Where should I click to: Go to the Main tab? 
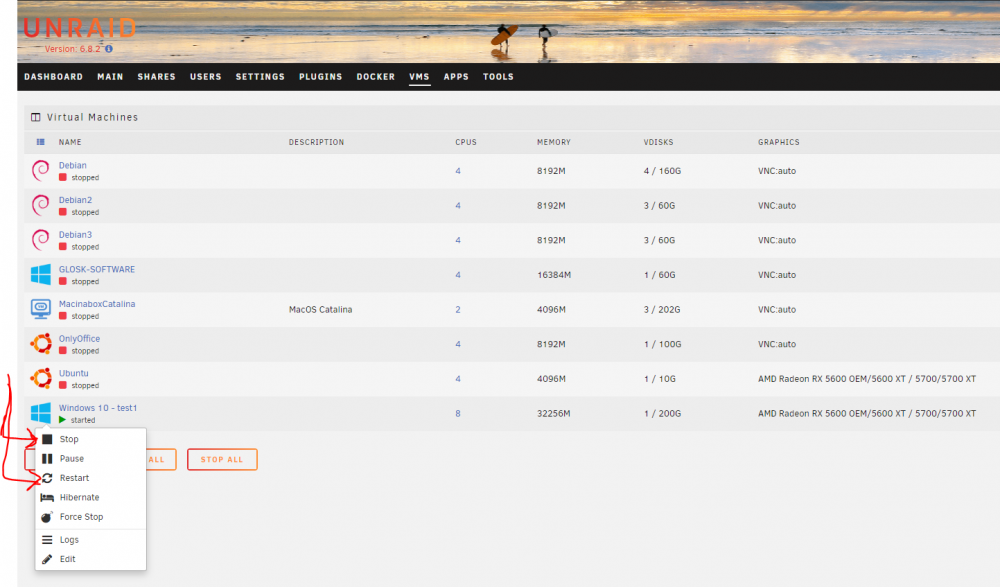[x=110, y=77]
